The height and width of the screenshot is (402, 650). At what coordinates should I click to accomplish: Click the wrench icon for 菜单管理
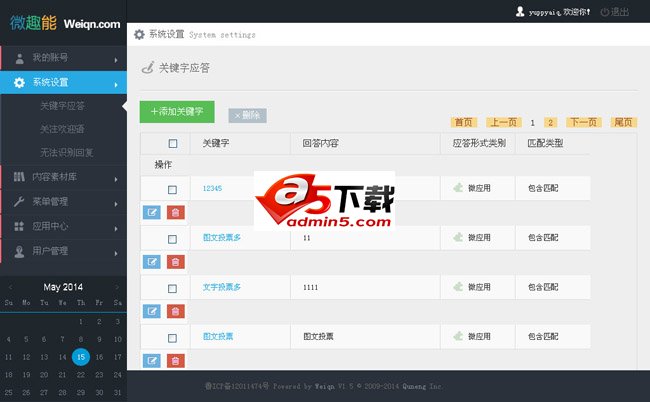point(19,202)
